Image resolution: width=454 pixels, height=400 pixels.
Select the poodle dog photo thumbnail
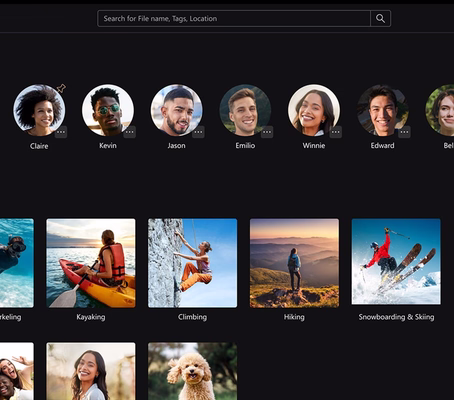click(x=193, y=371)
